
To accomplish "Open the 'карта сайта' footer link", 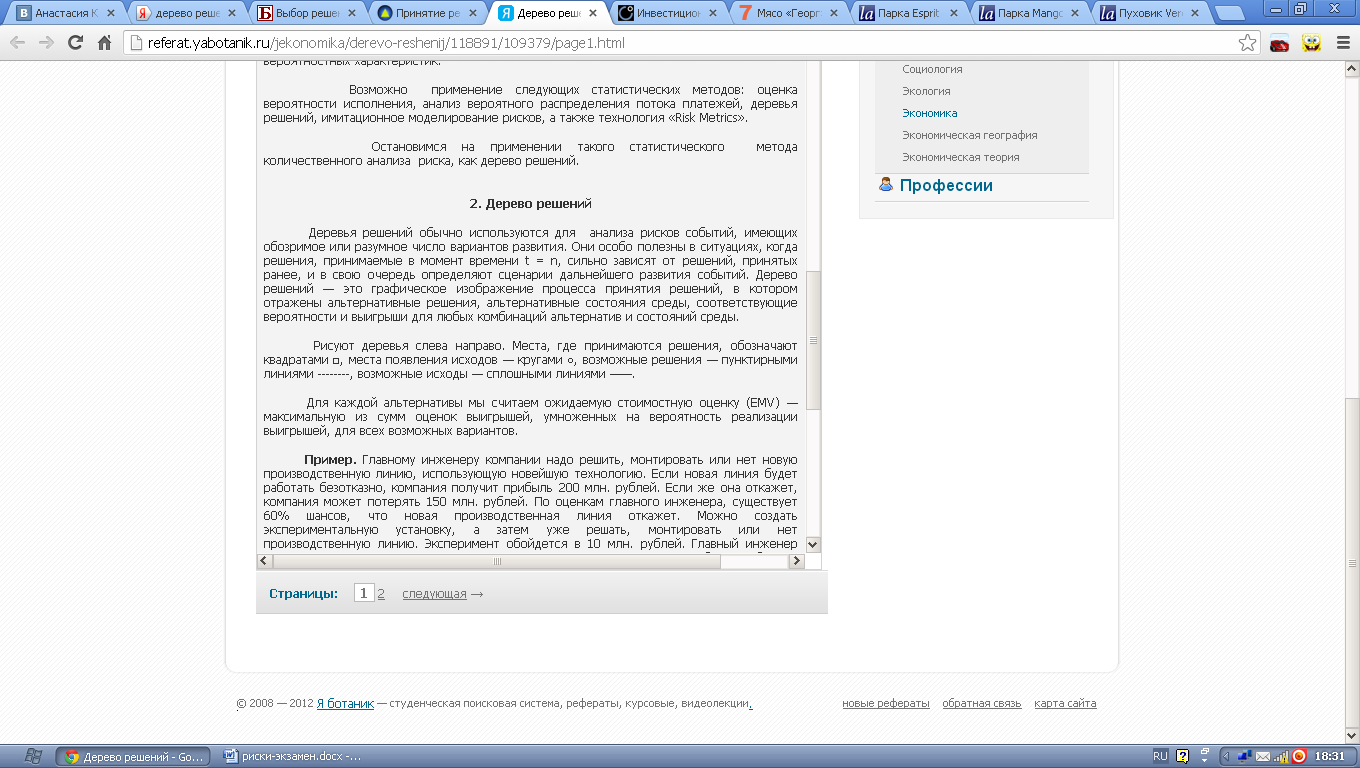I will coord(1065,704).
